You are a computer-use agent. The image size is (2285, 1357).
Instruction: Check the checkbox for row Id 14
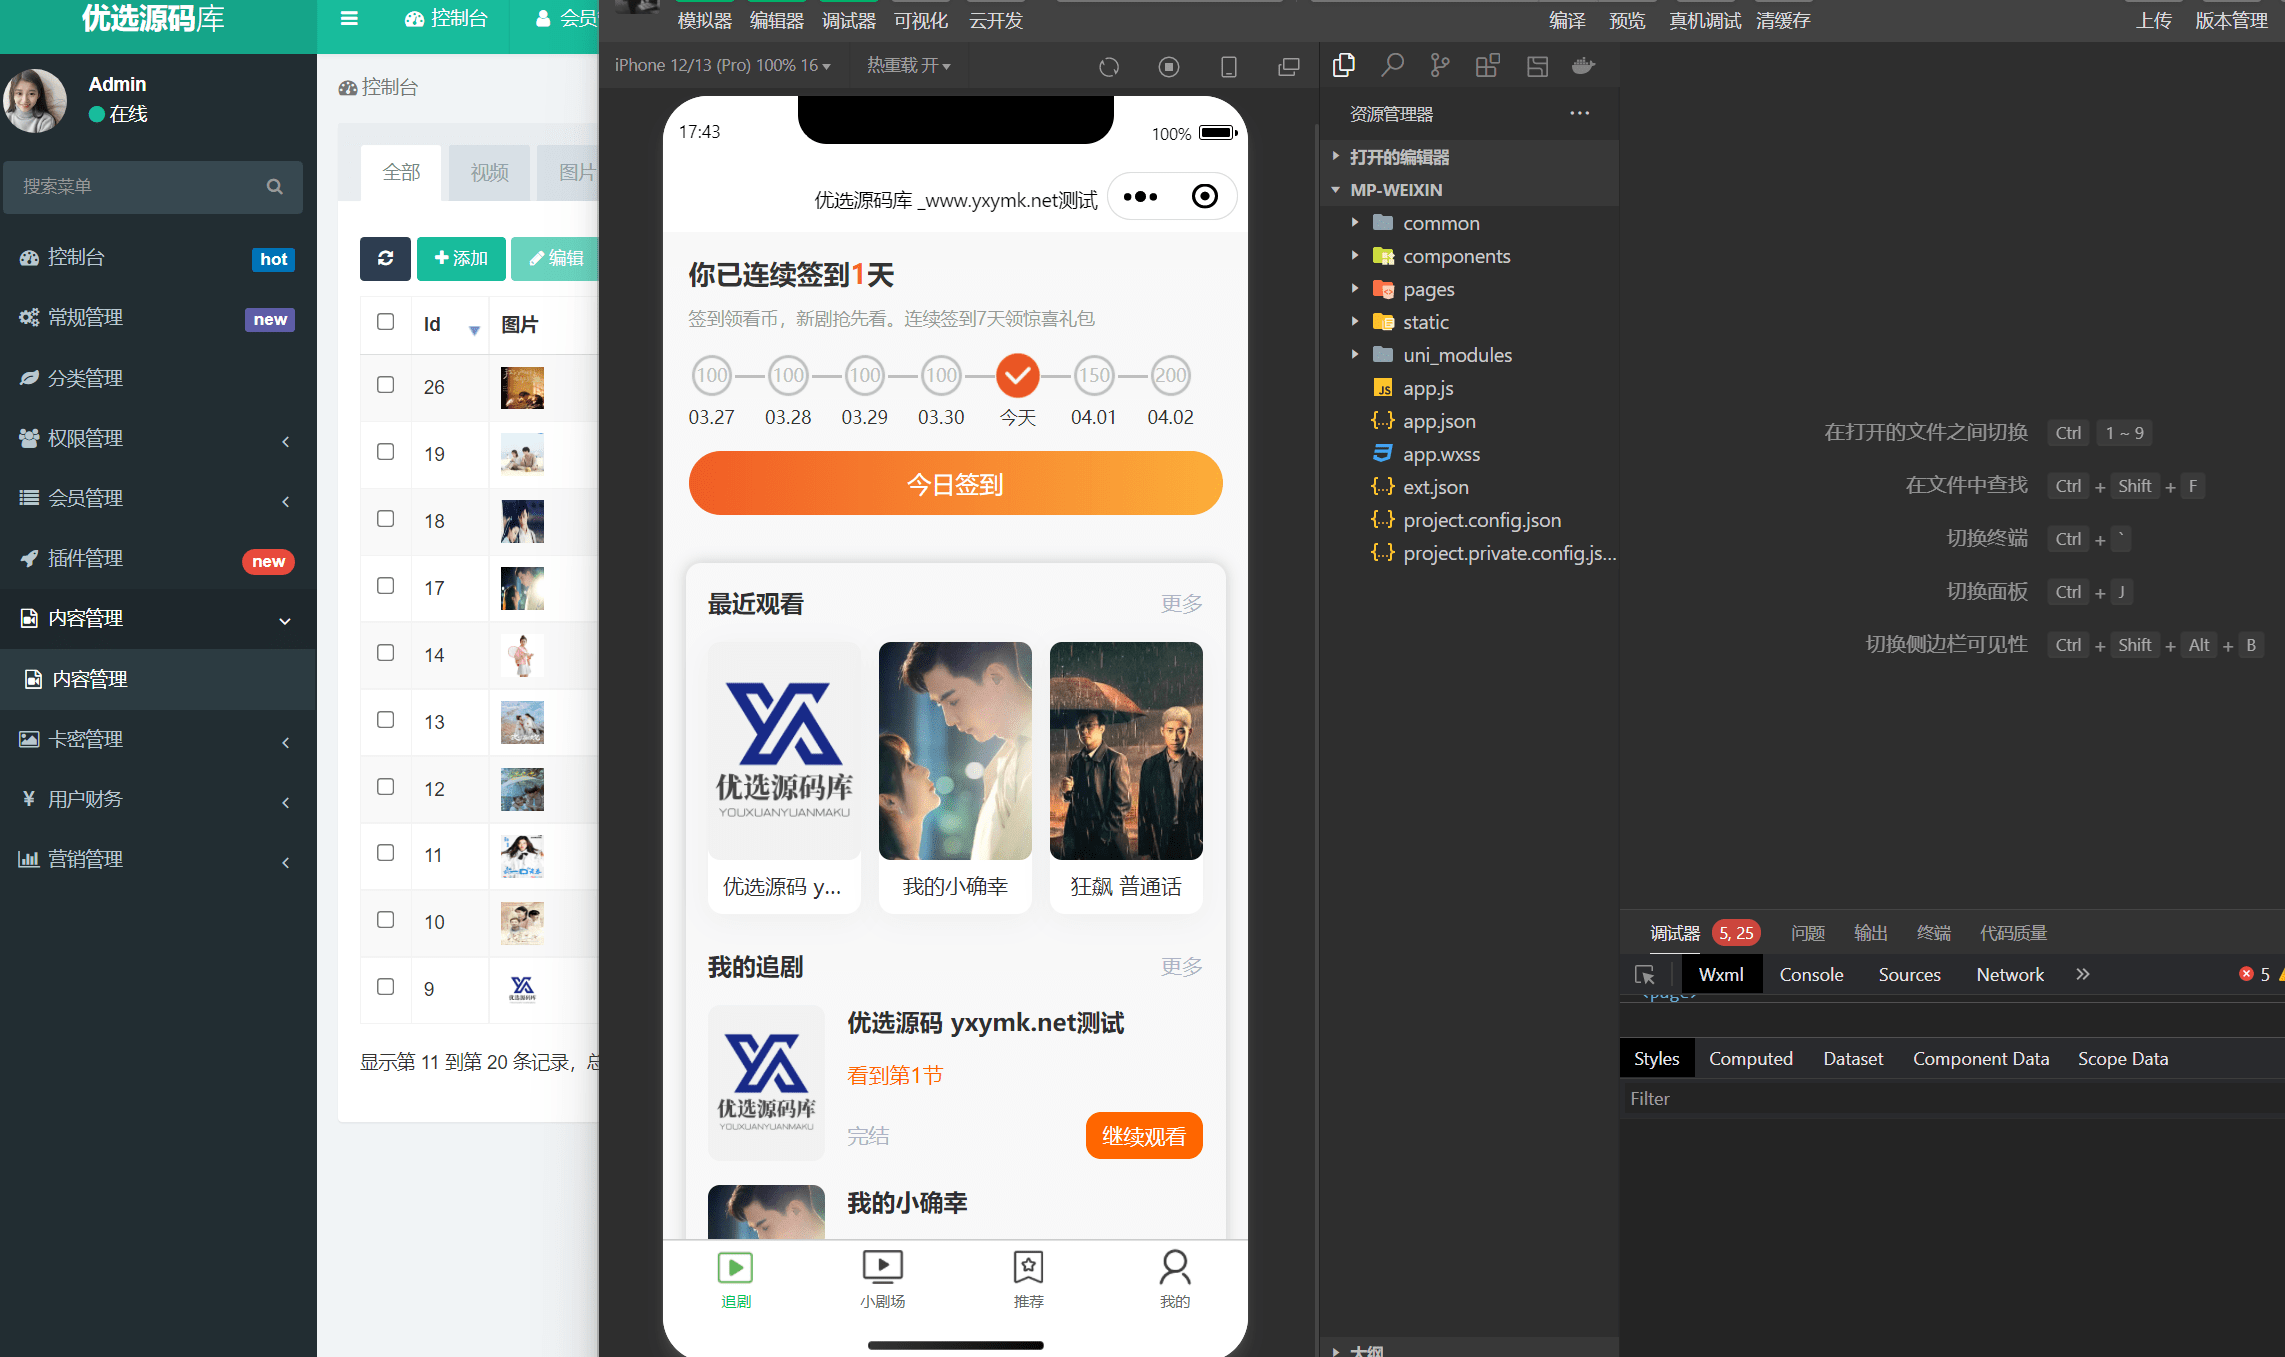point(385,653)
